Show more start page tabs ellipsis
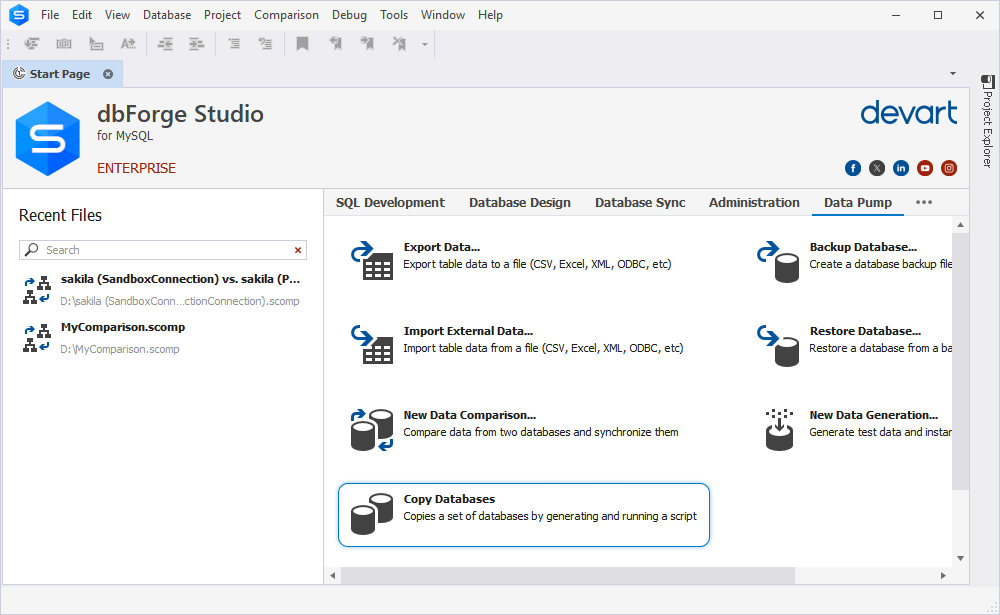The image size is (1000, 615). [923, 202]
